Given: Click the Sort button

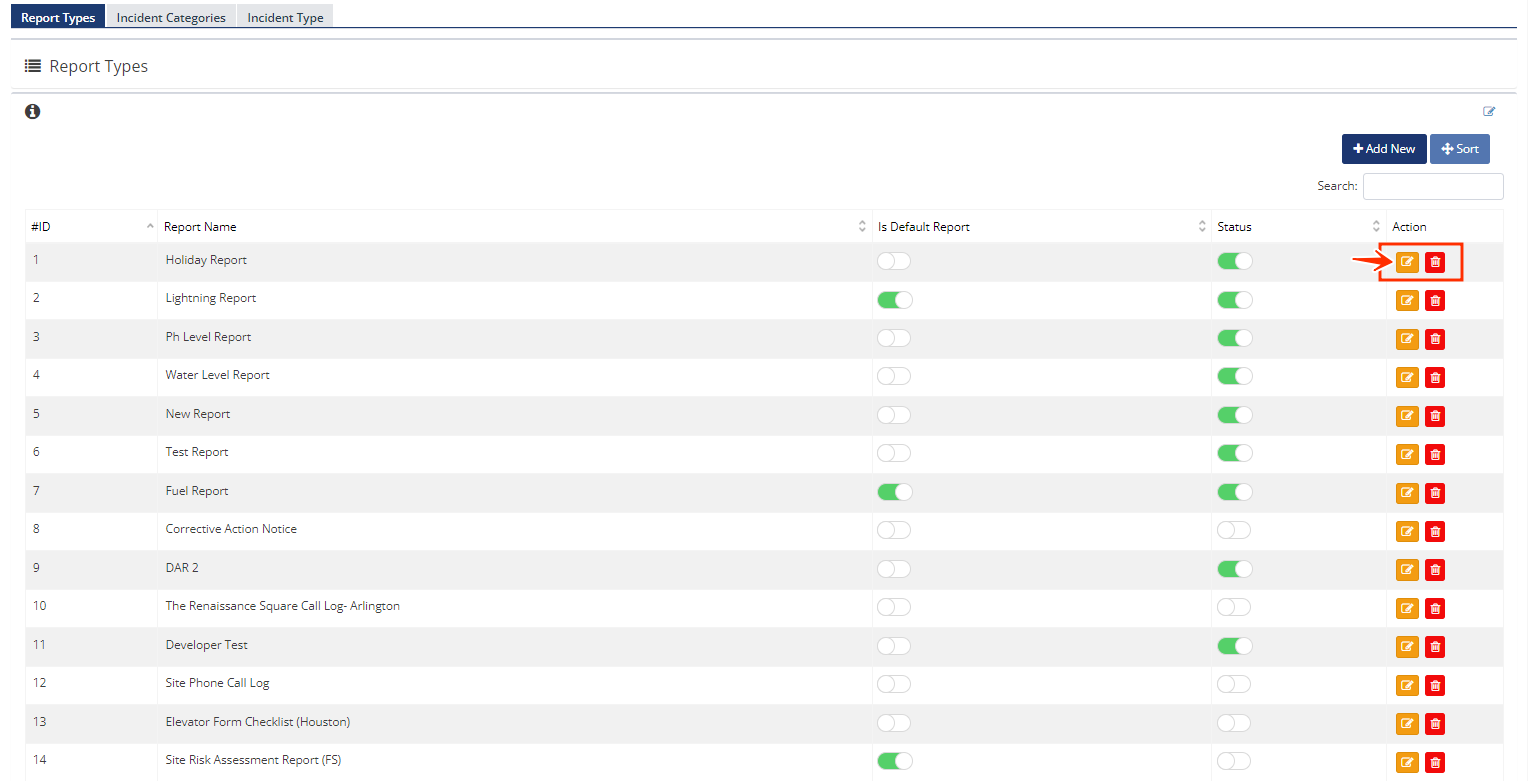Looking at the screenshot, I should point(1459,149).
